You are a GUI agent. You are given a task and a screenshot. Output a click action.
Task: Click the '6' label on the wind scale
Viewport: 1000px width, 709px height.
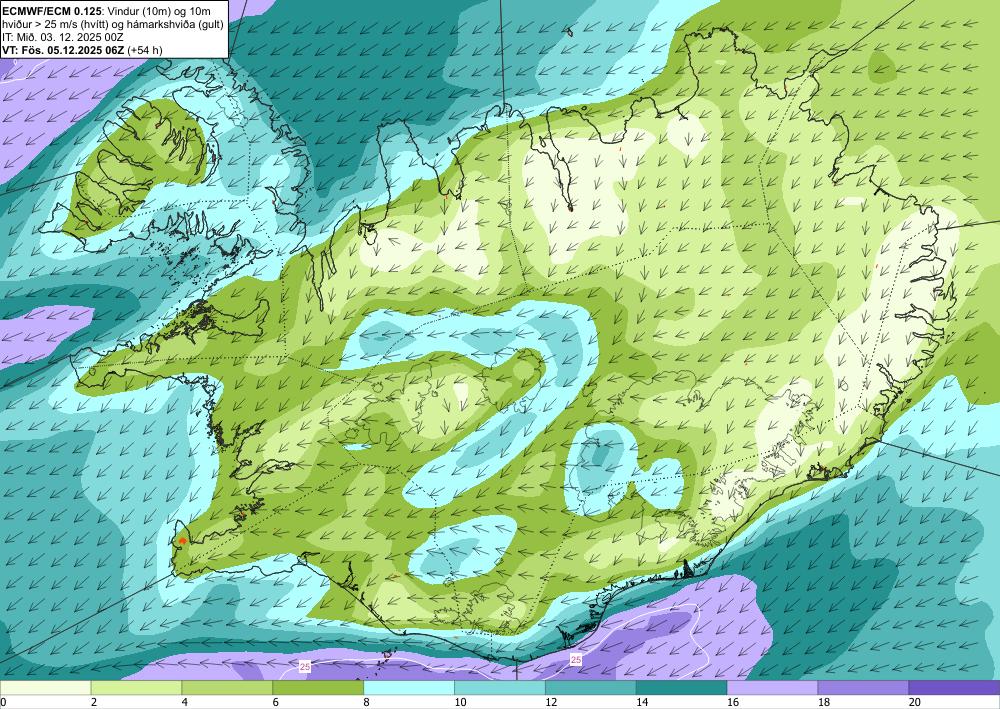pos(276,702)
